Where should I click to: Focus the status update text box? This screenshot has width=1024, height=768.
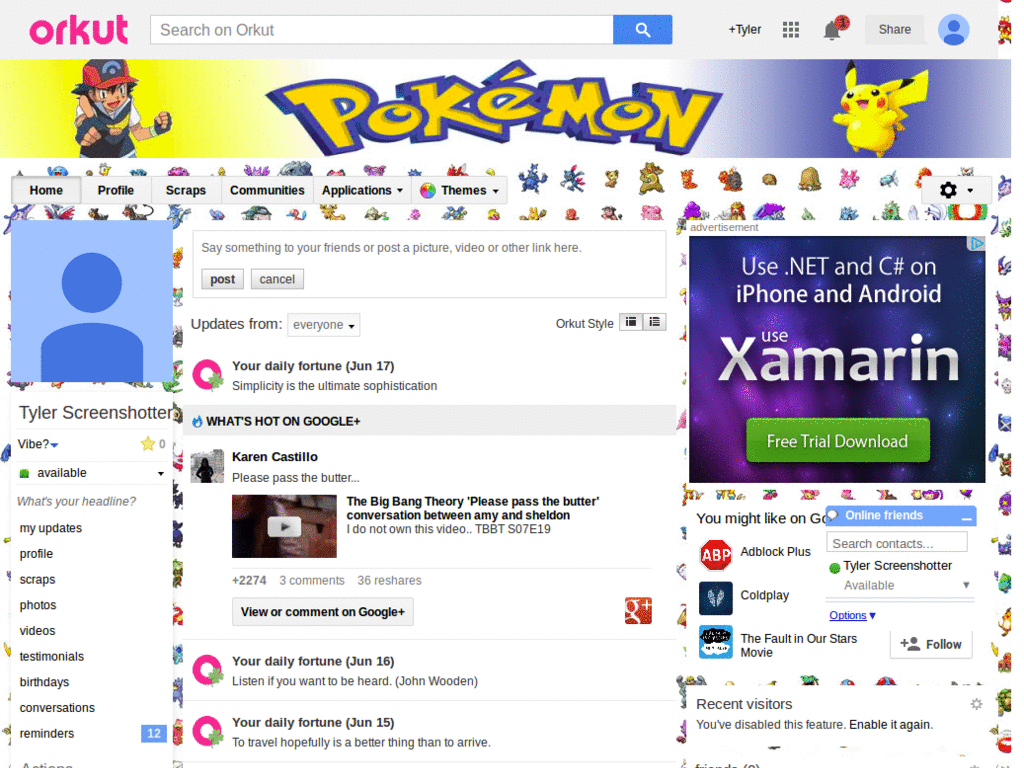coord(429,248)
